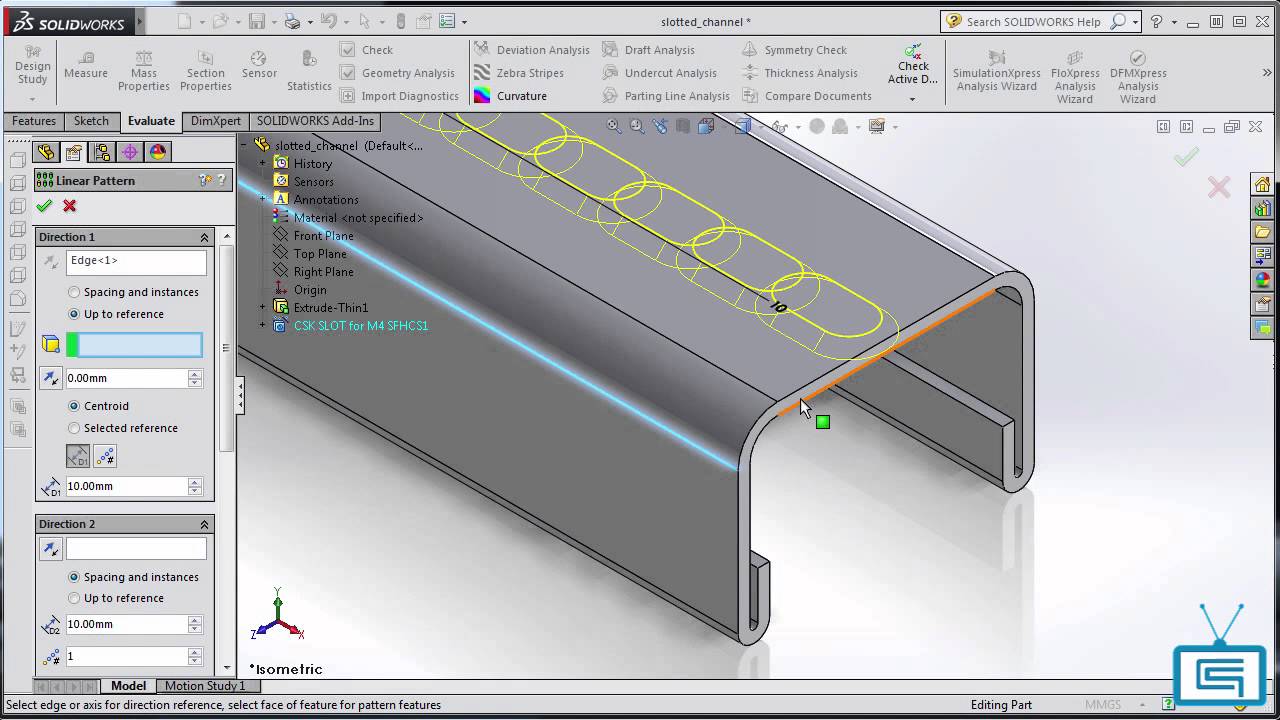Switch to the DimXpert tab
Image resolution: width=1280 pixels, height=720 pixels.
coord(216,121)
